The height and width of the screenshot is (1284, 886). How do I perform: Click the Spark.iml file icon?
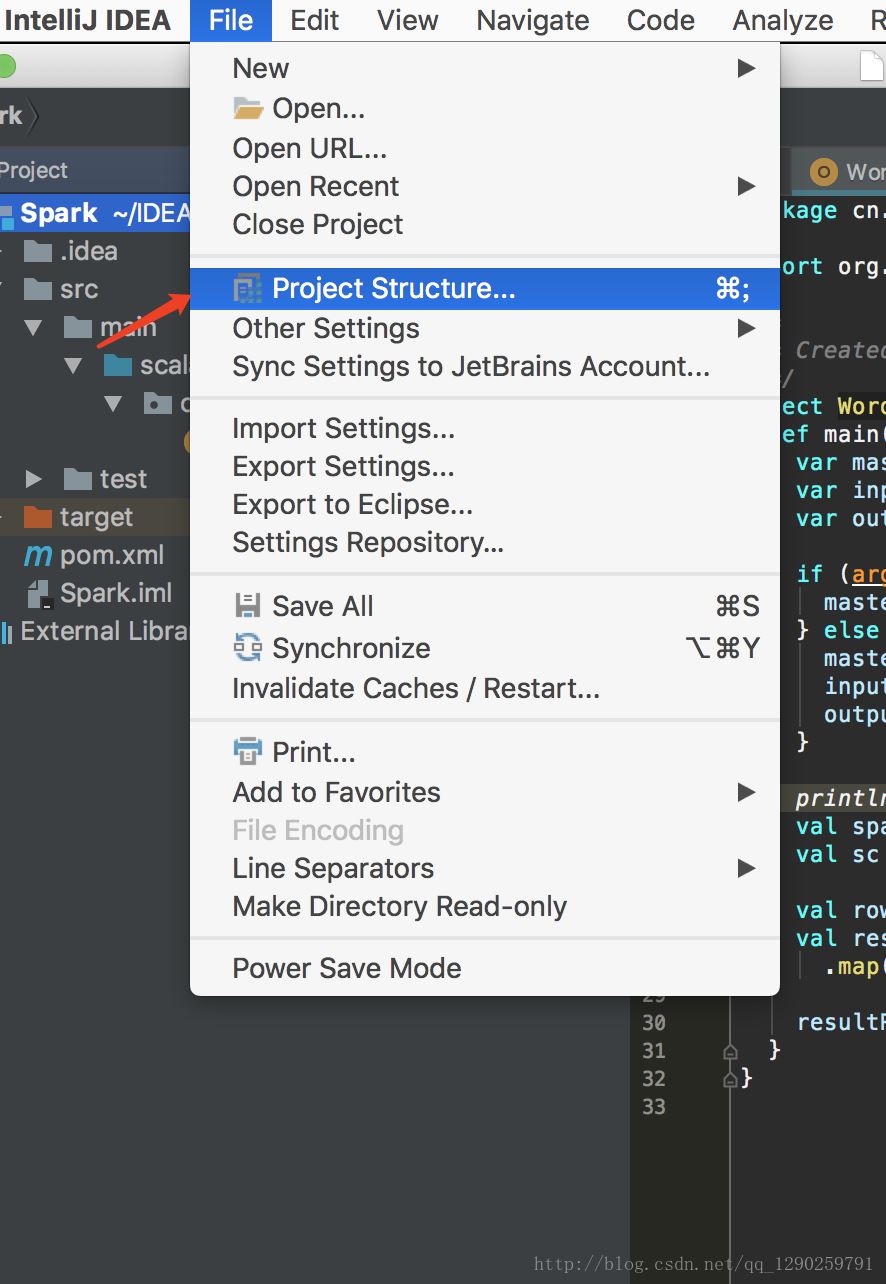(39, 594)
